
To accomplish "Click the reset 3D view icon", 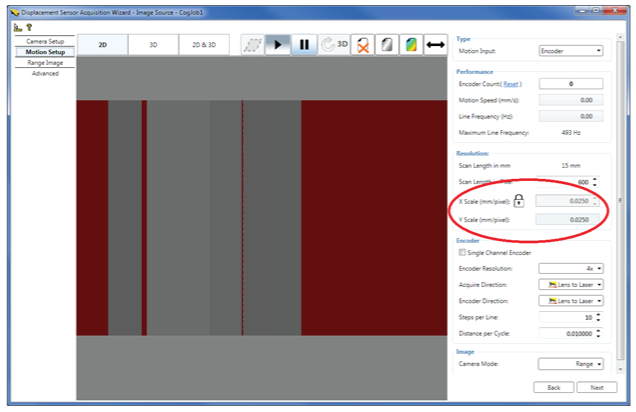I will tap(334, 45).
